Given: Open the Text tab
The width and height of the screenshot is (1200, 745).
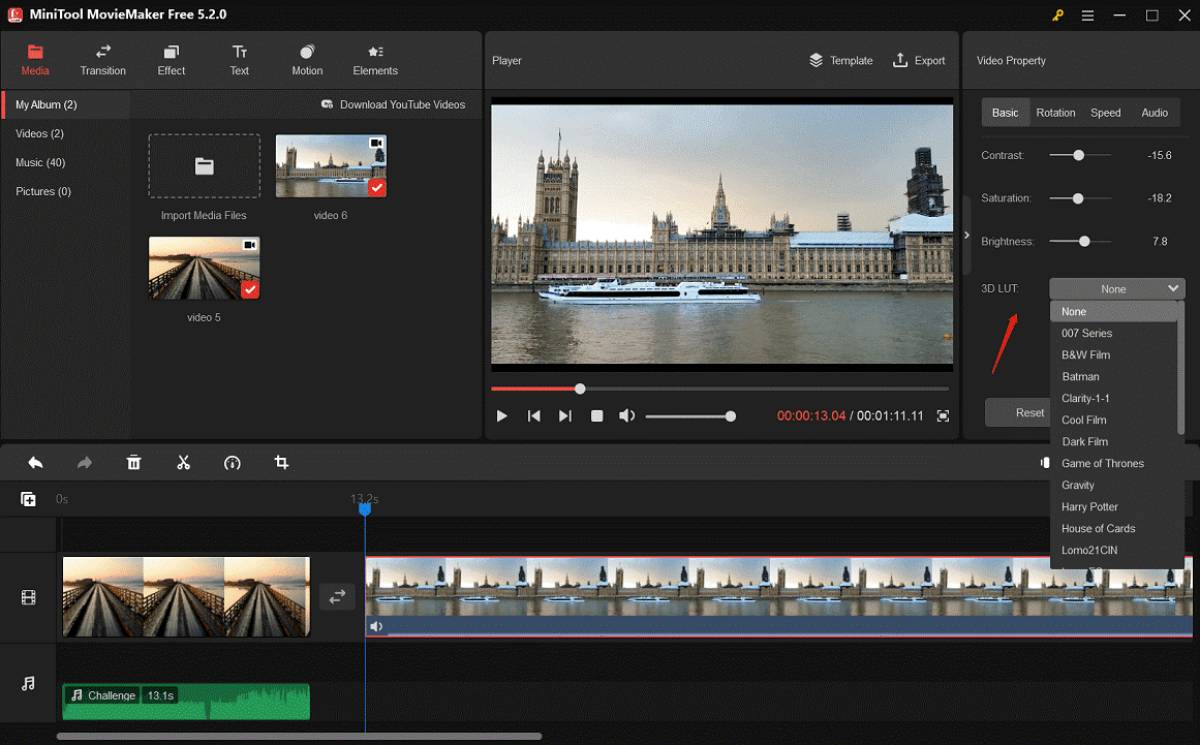Looking at the screenshot, I should [239, 60].
